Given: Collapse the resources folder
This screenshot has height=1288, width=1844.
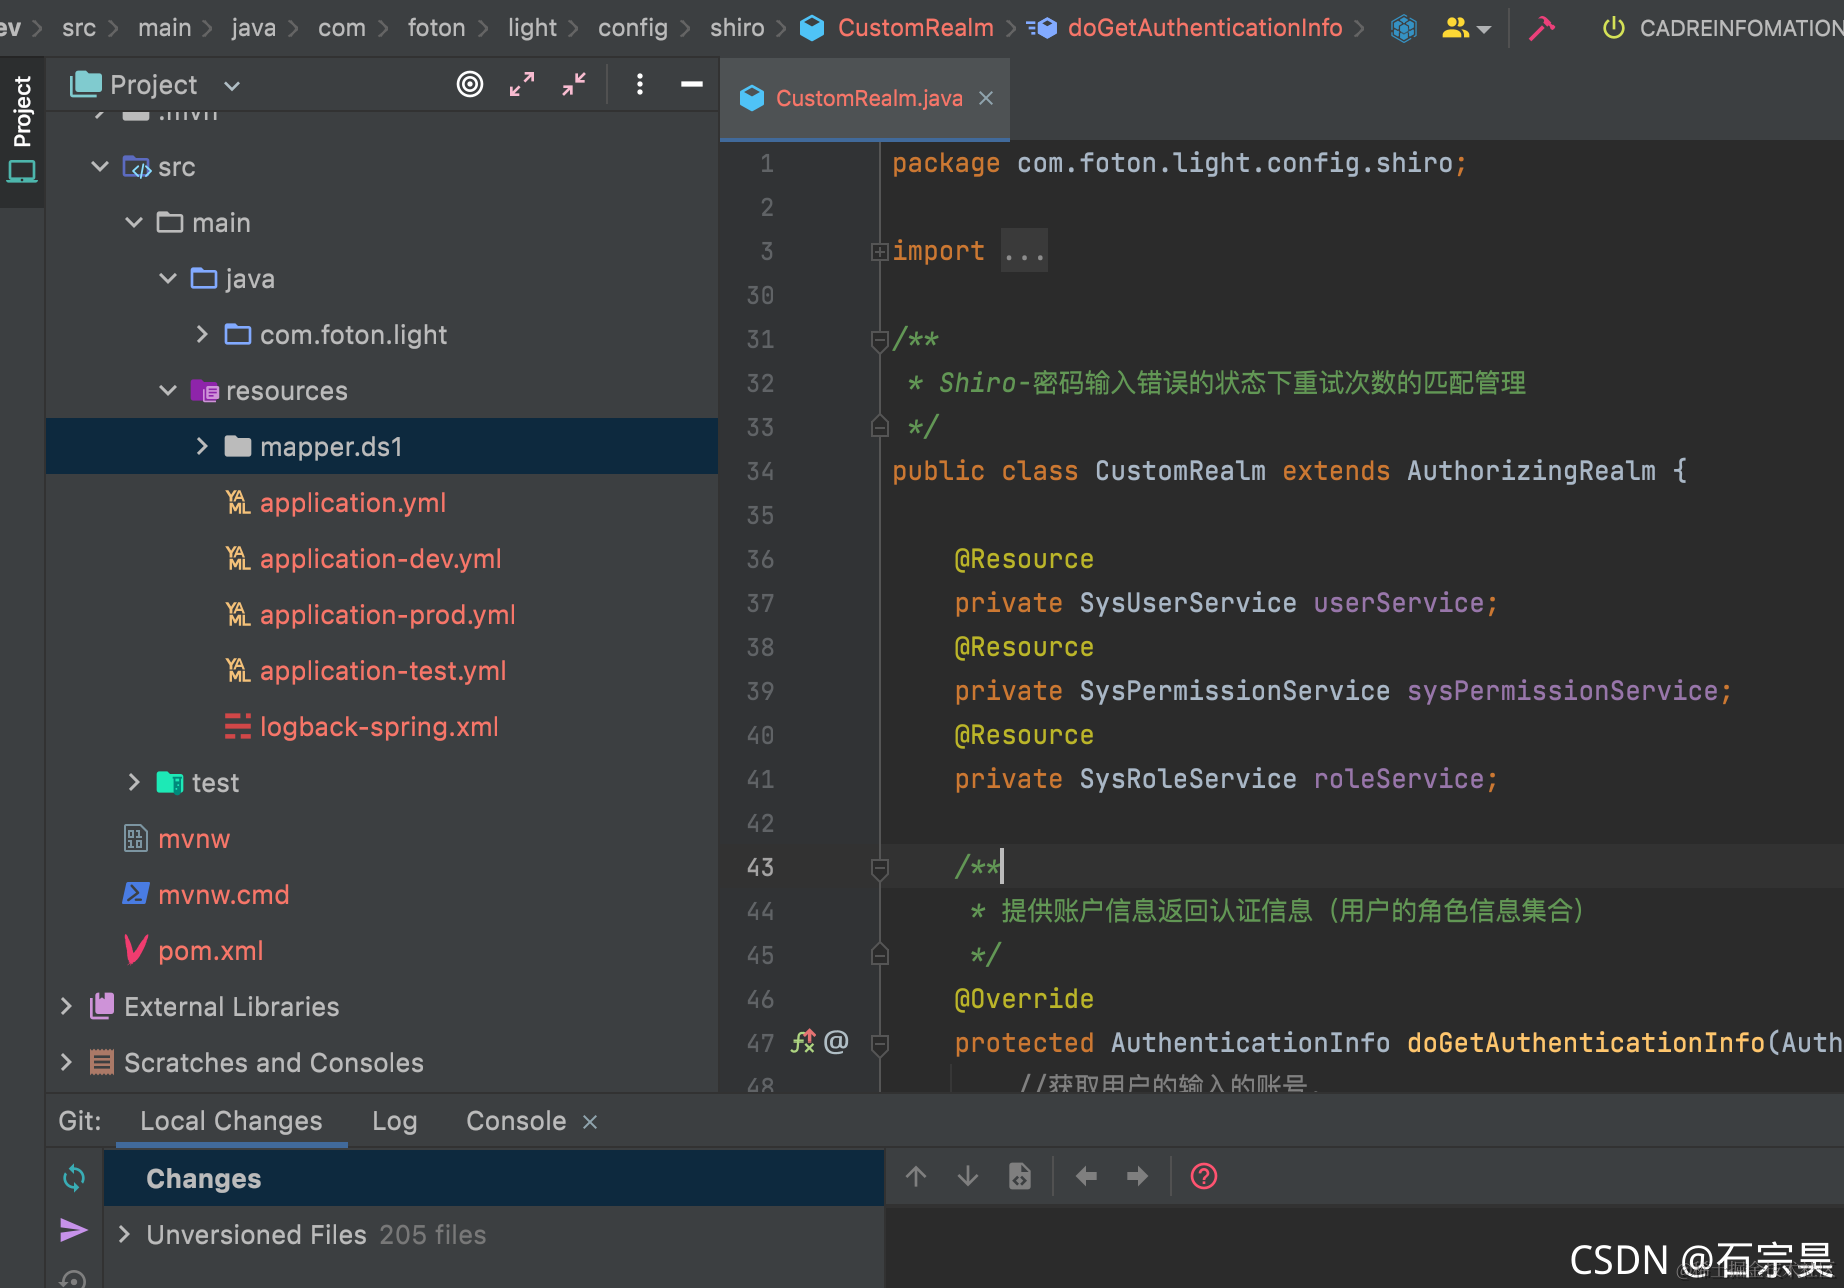Looking at the screenshot, I should pos(168,390).
